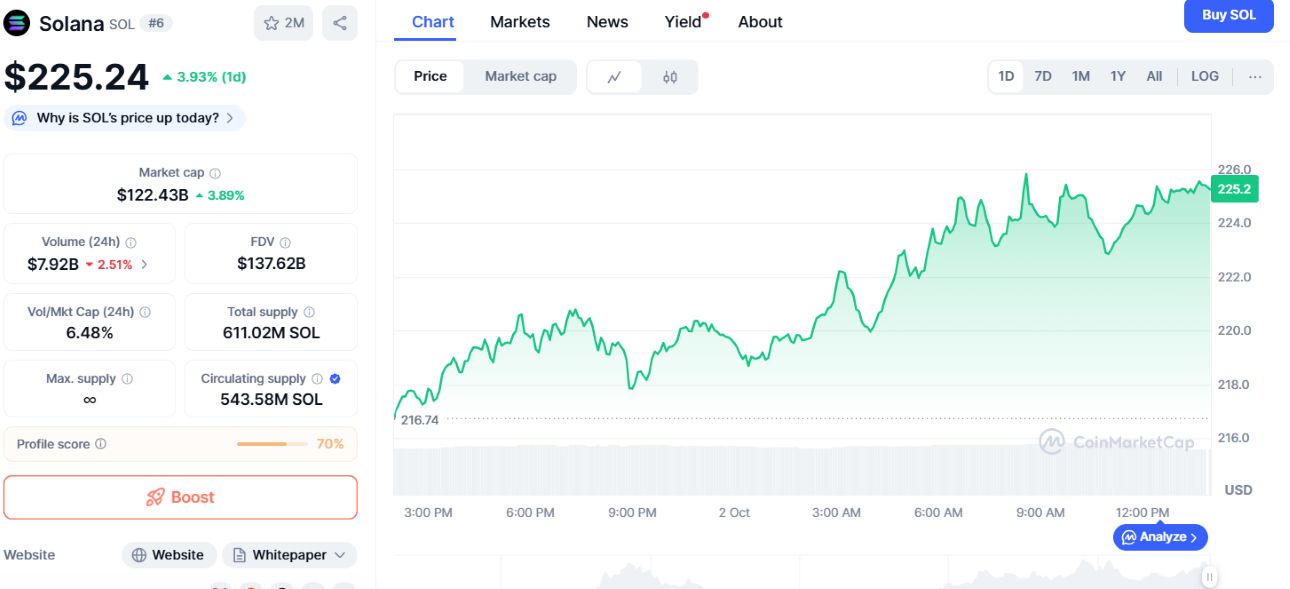1290x589 pixels.
Task: Click the Buy SOL button
Action: [1228, 15]
